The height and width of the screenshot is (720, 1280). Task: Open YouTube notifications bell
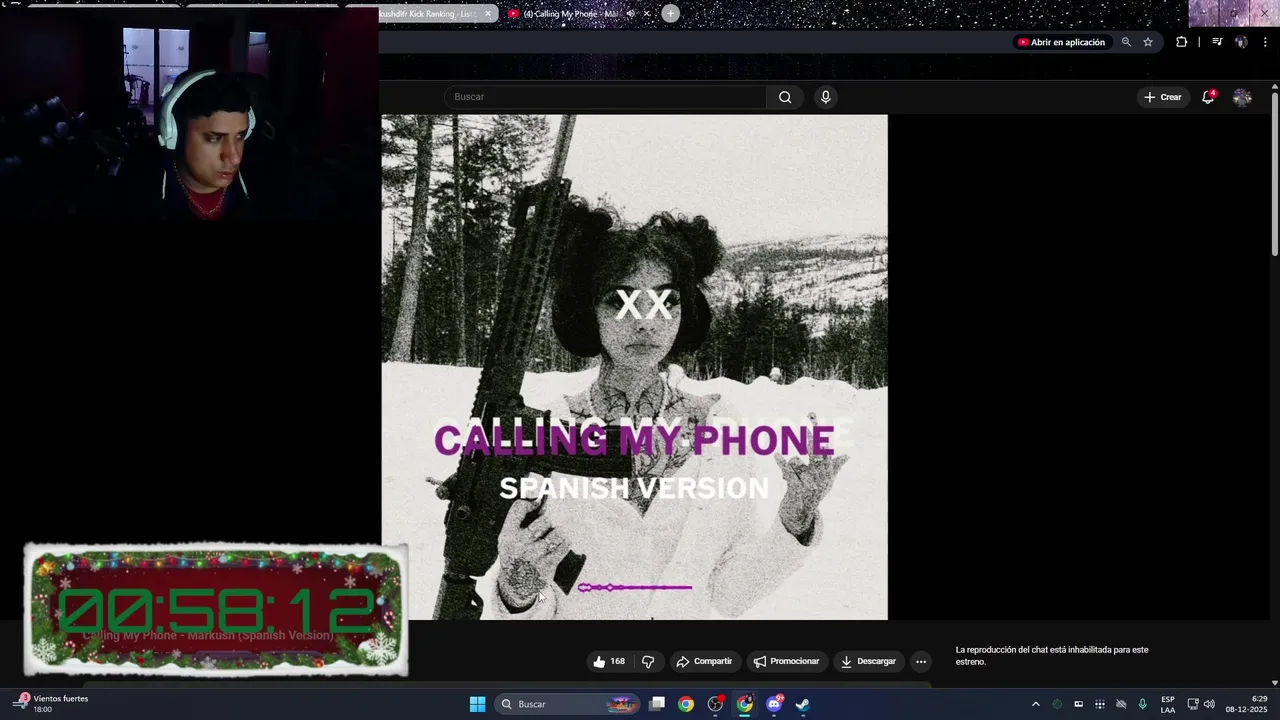(1208, 97)
